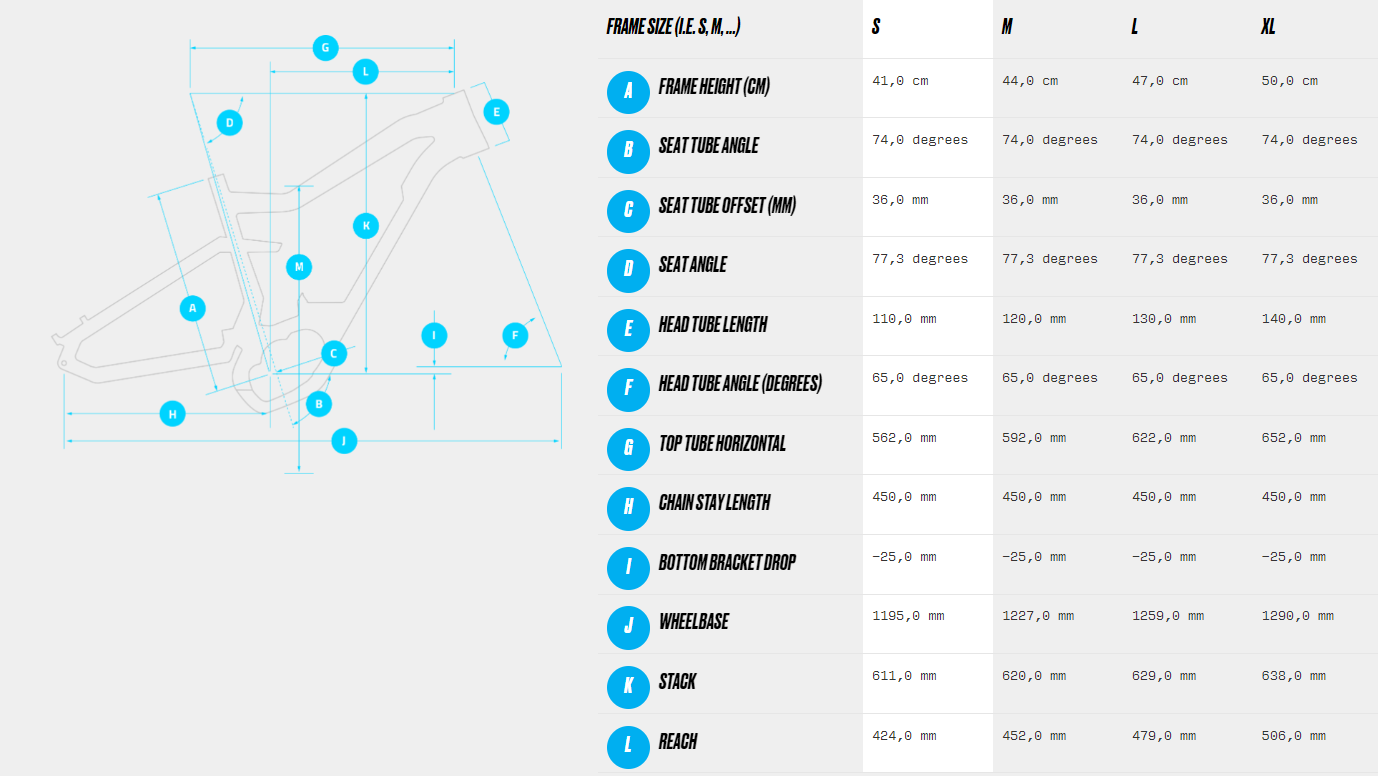Select the 'J' wheelbase marker on diagram
The width and height of the screenshot is (1378, 776).
[x=344, y=440]
